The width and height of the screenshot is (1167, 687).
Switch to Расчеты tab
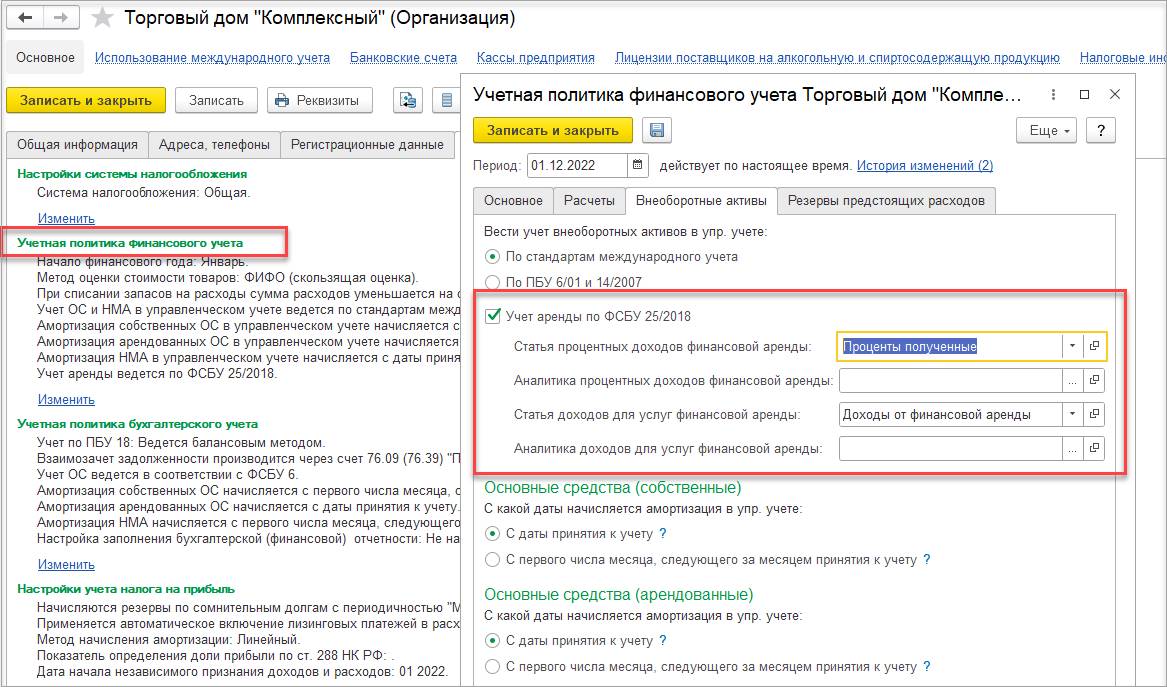click(x=589, y=200)
